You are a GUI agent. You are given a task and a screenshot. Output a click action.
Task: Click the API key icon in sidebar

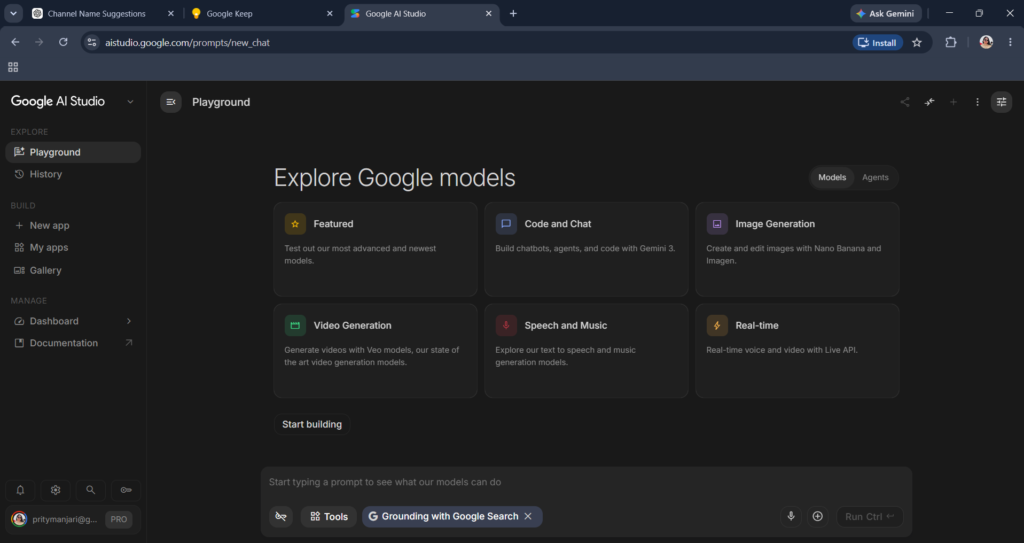coord(126,490)
